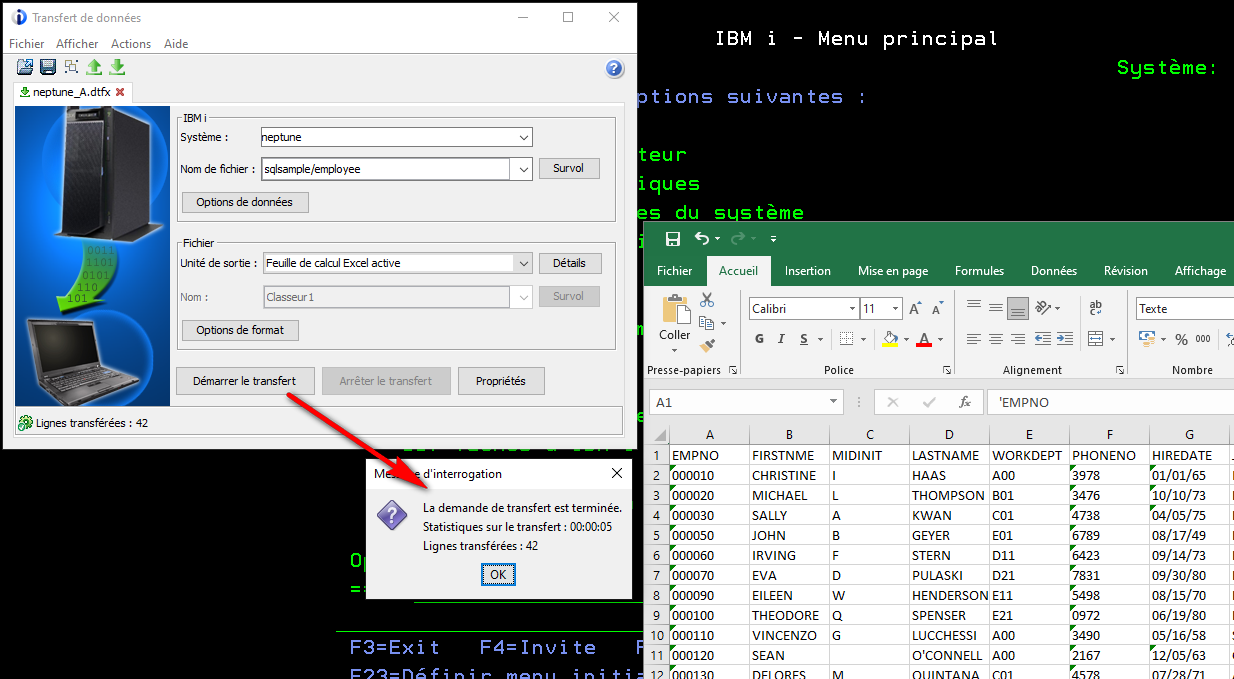
Task: Increase indent in Excel Alignement group
Action: coord(1066,339)
